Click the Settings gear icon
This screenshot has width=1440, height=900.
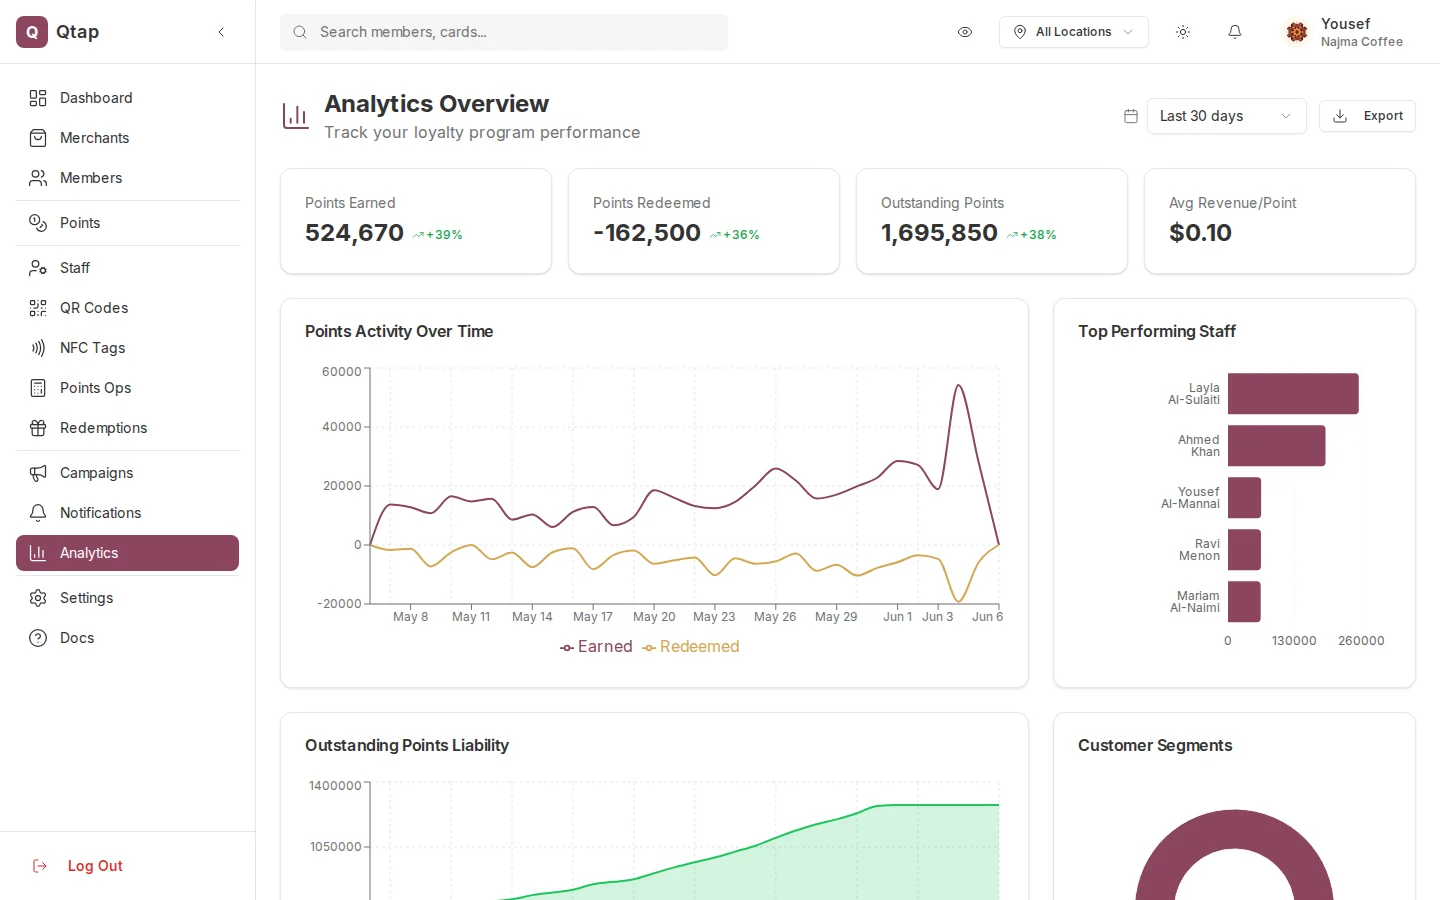[x=38, y=598]
